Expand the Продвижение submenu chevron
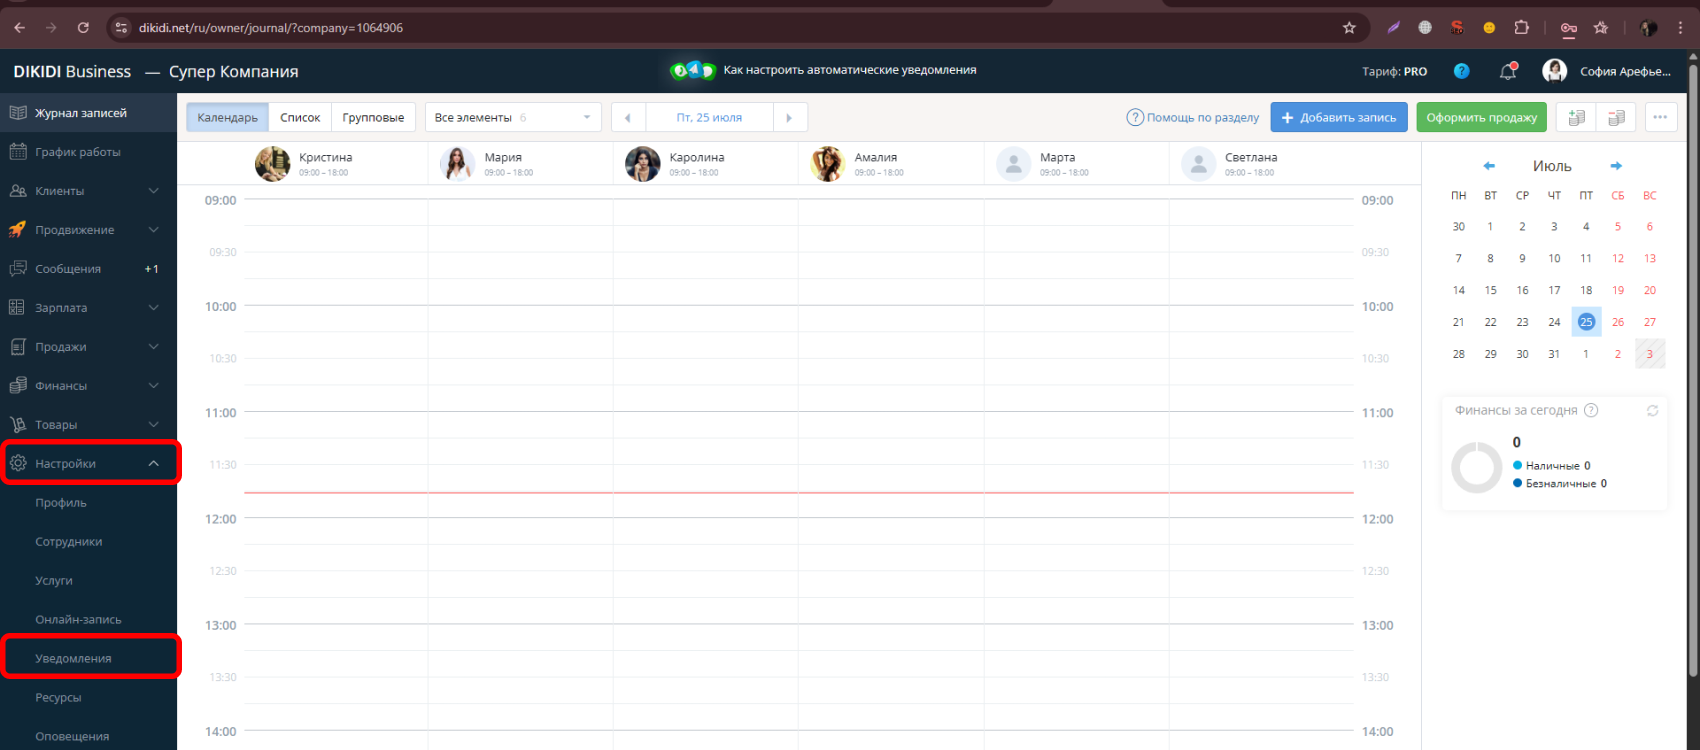This screenshot has width=1700, height=750. (153, 230)
